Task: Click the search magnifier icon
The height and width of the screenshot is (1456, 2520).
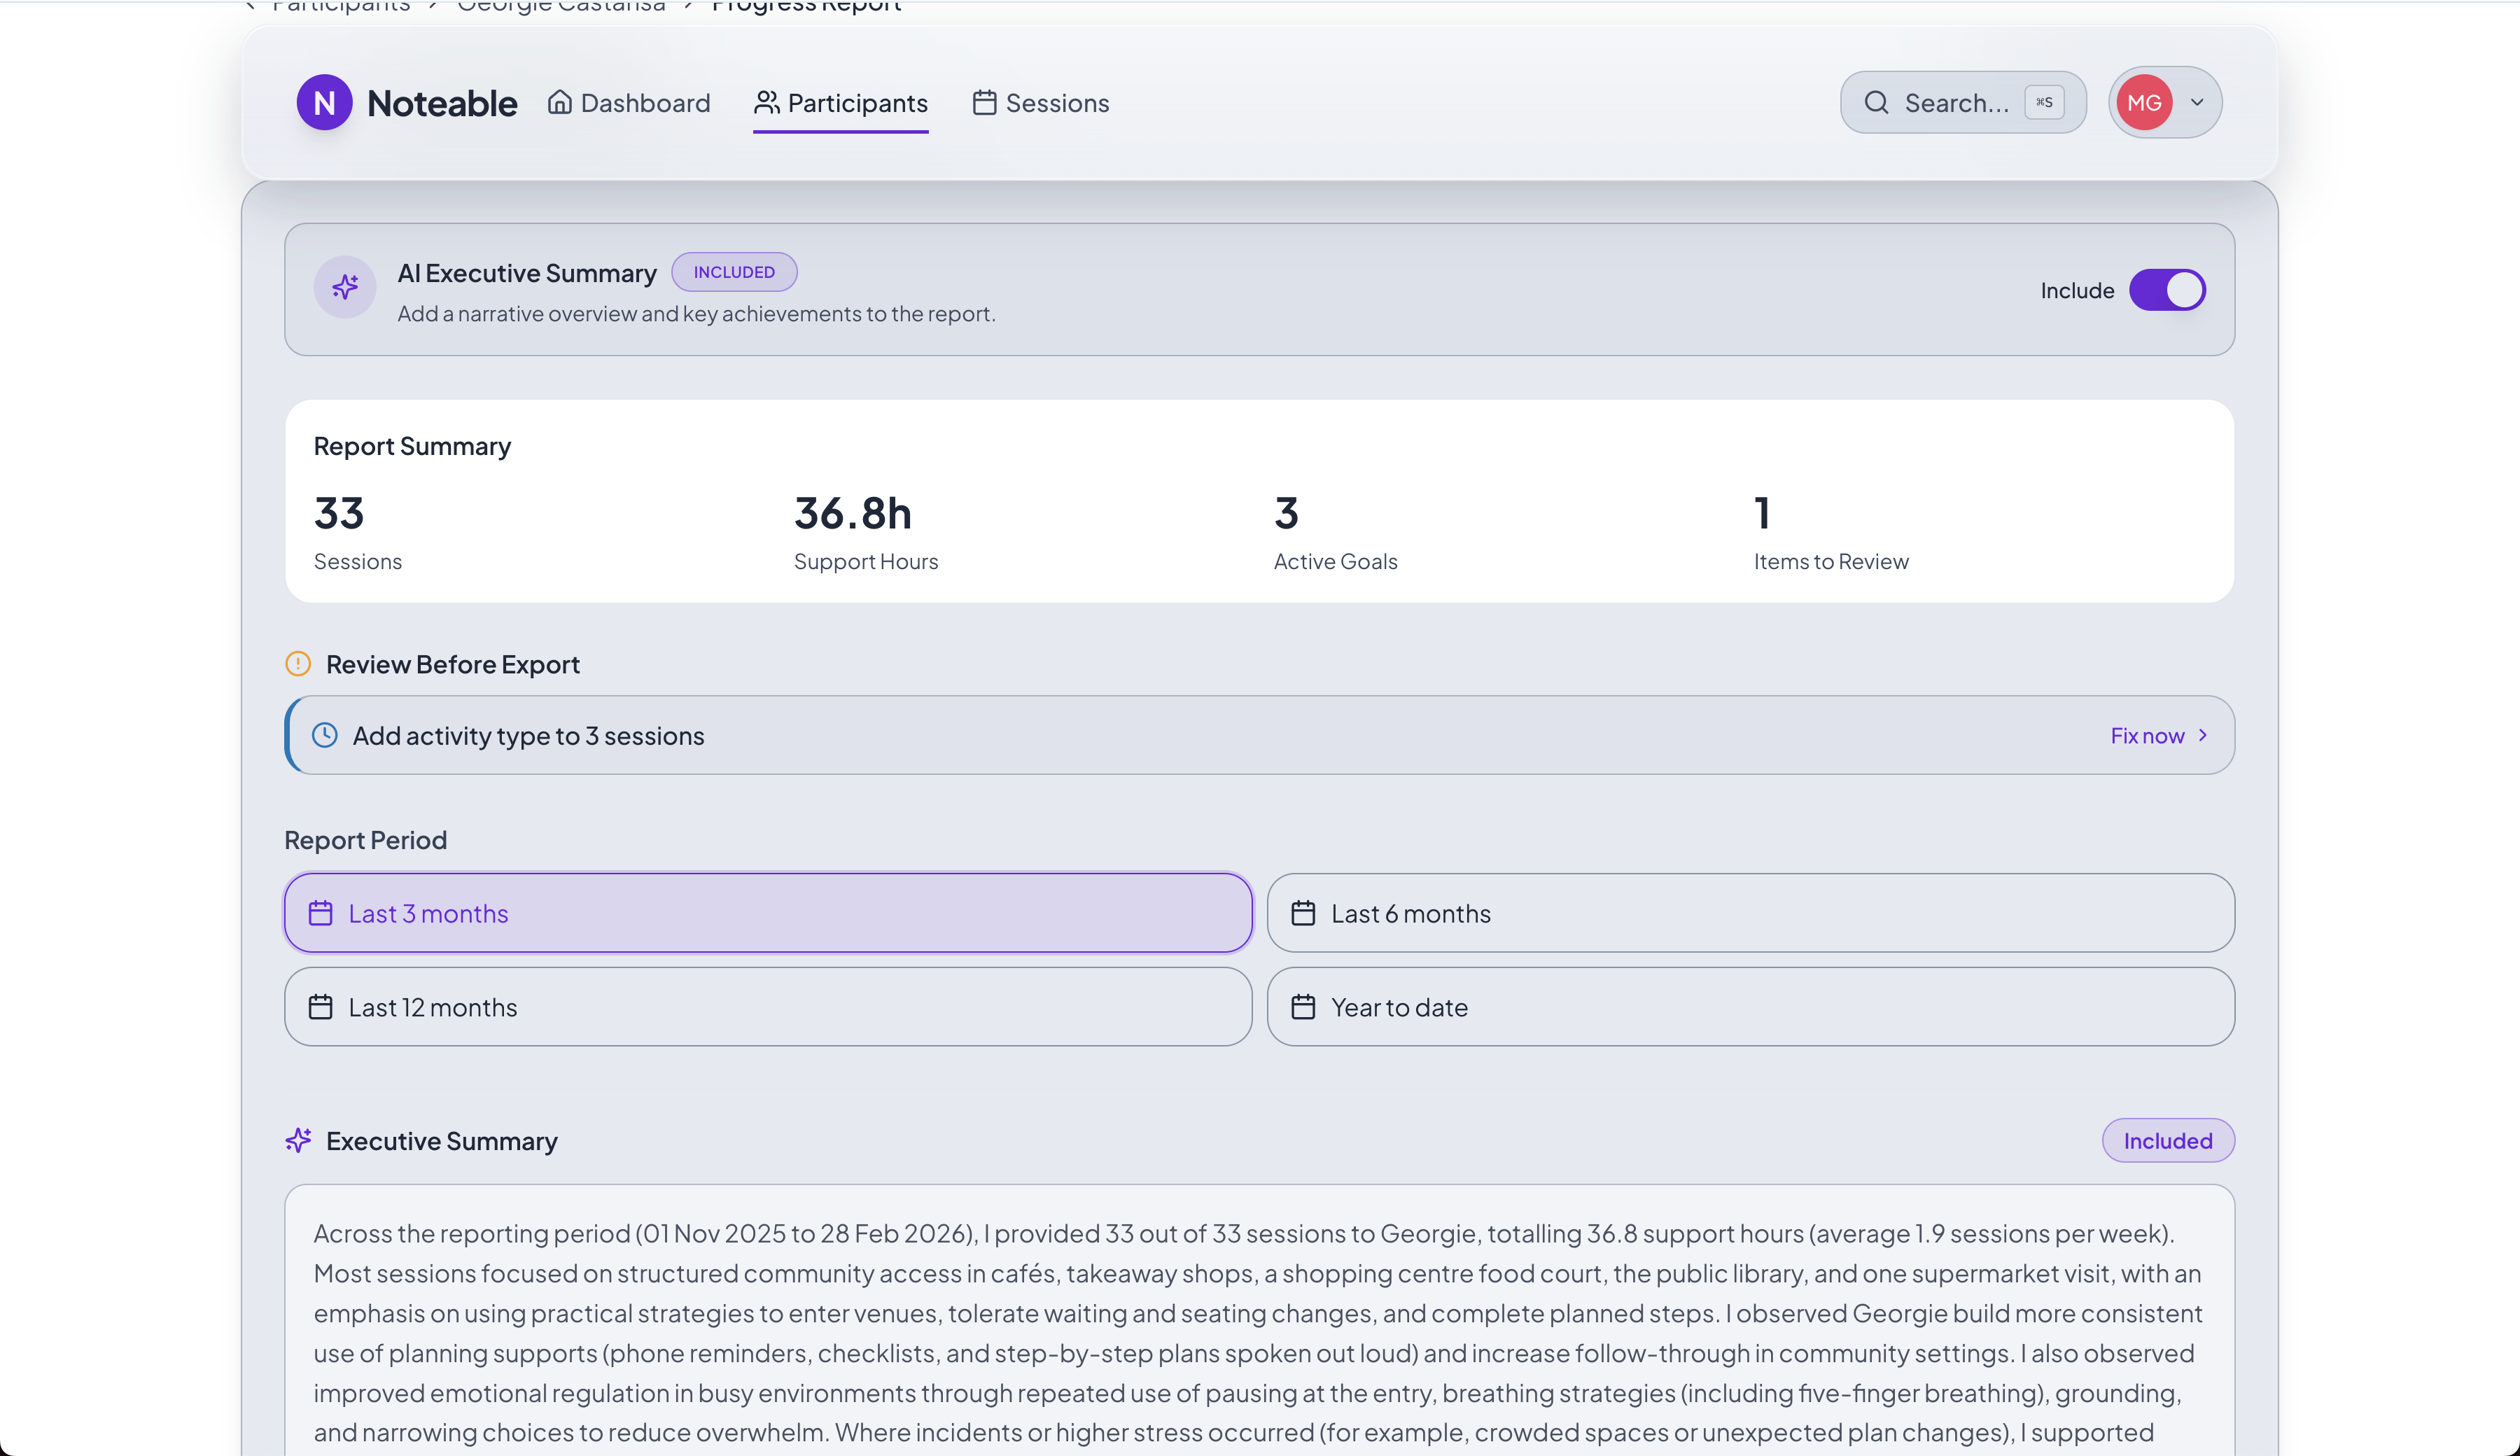Action: click(1876, 102)
